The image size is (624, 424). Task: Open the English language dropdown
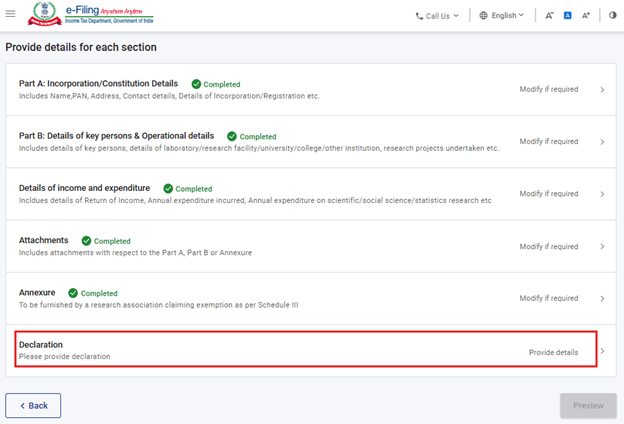[502, 16]
